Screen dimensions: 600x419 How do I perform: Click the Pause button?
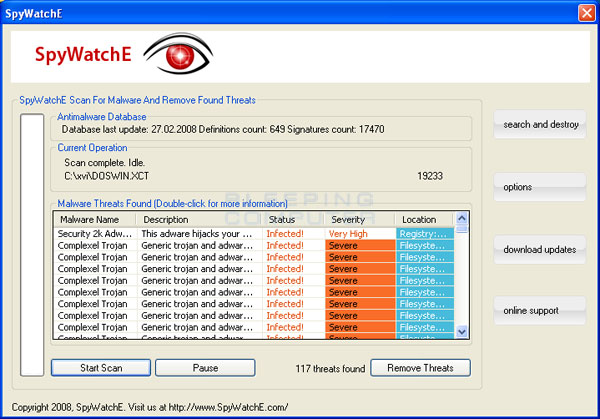pos(205,368)
